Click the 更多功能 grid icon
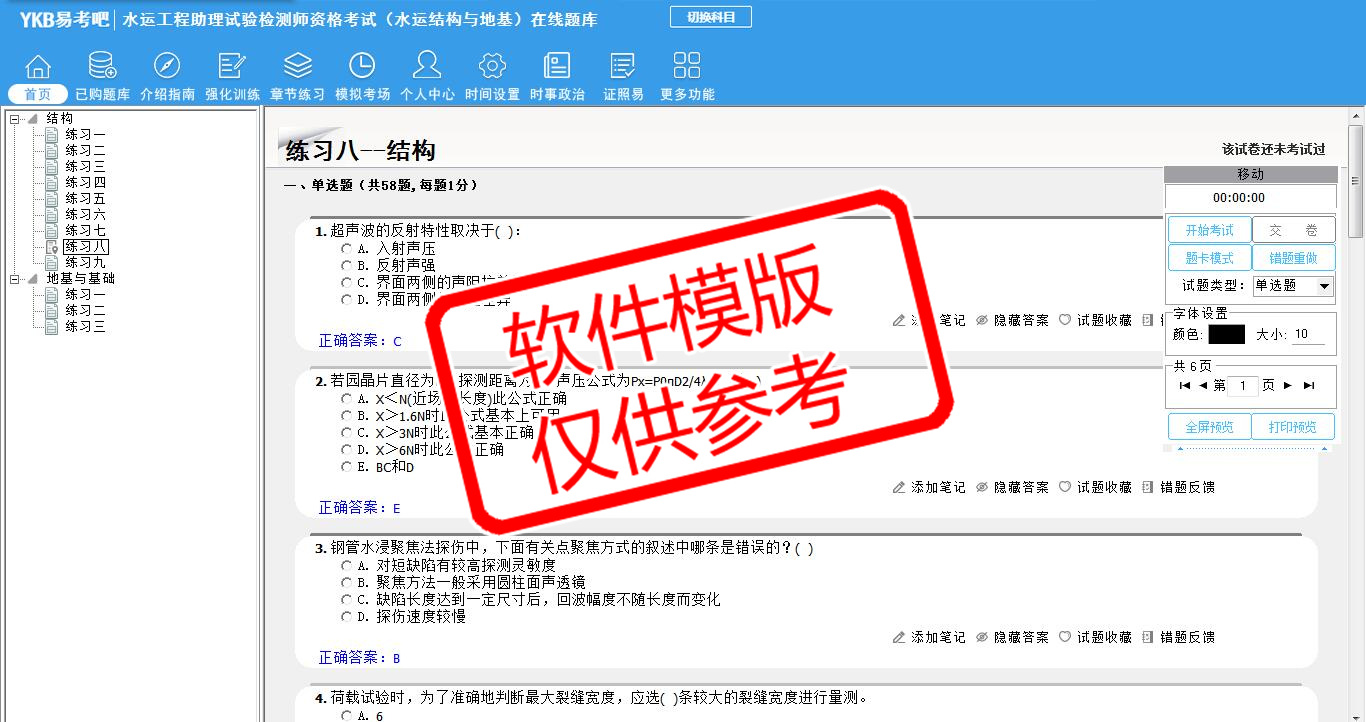 687,67
